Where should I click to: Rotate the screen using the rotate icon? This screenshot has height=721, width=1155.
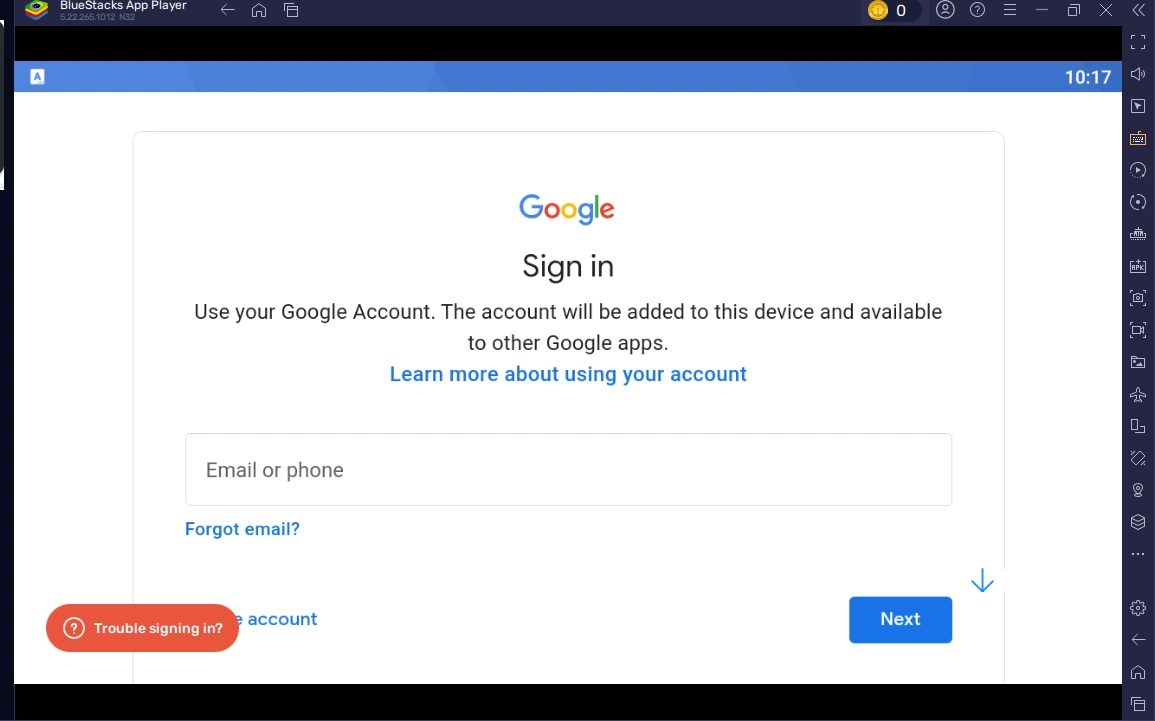pos(1138,458)
